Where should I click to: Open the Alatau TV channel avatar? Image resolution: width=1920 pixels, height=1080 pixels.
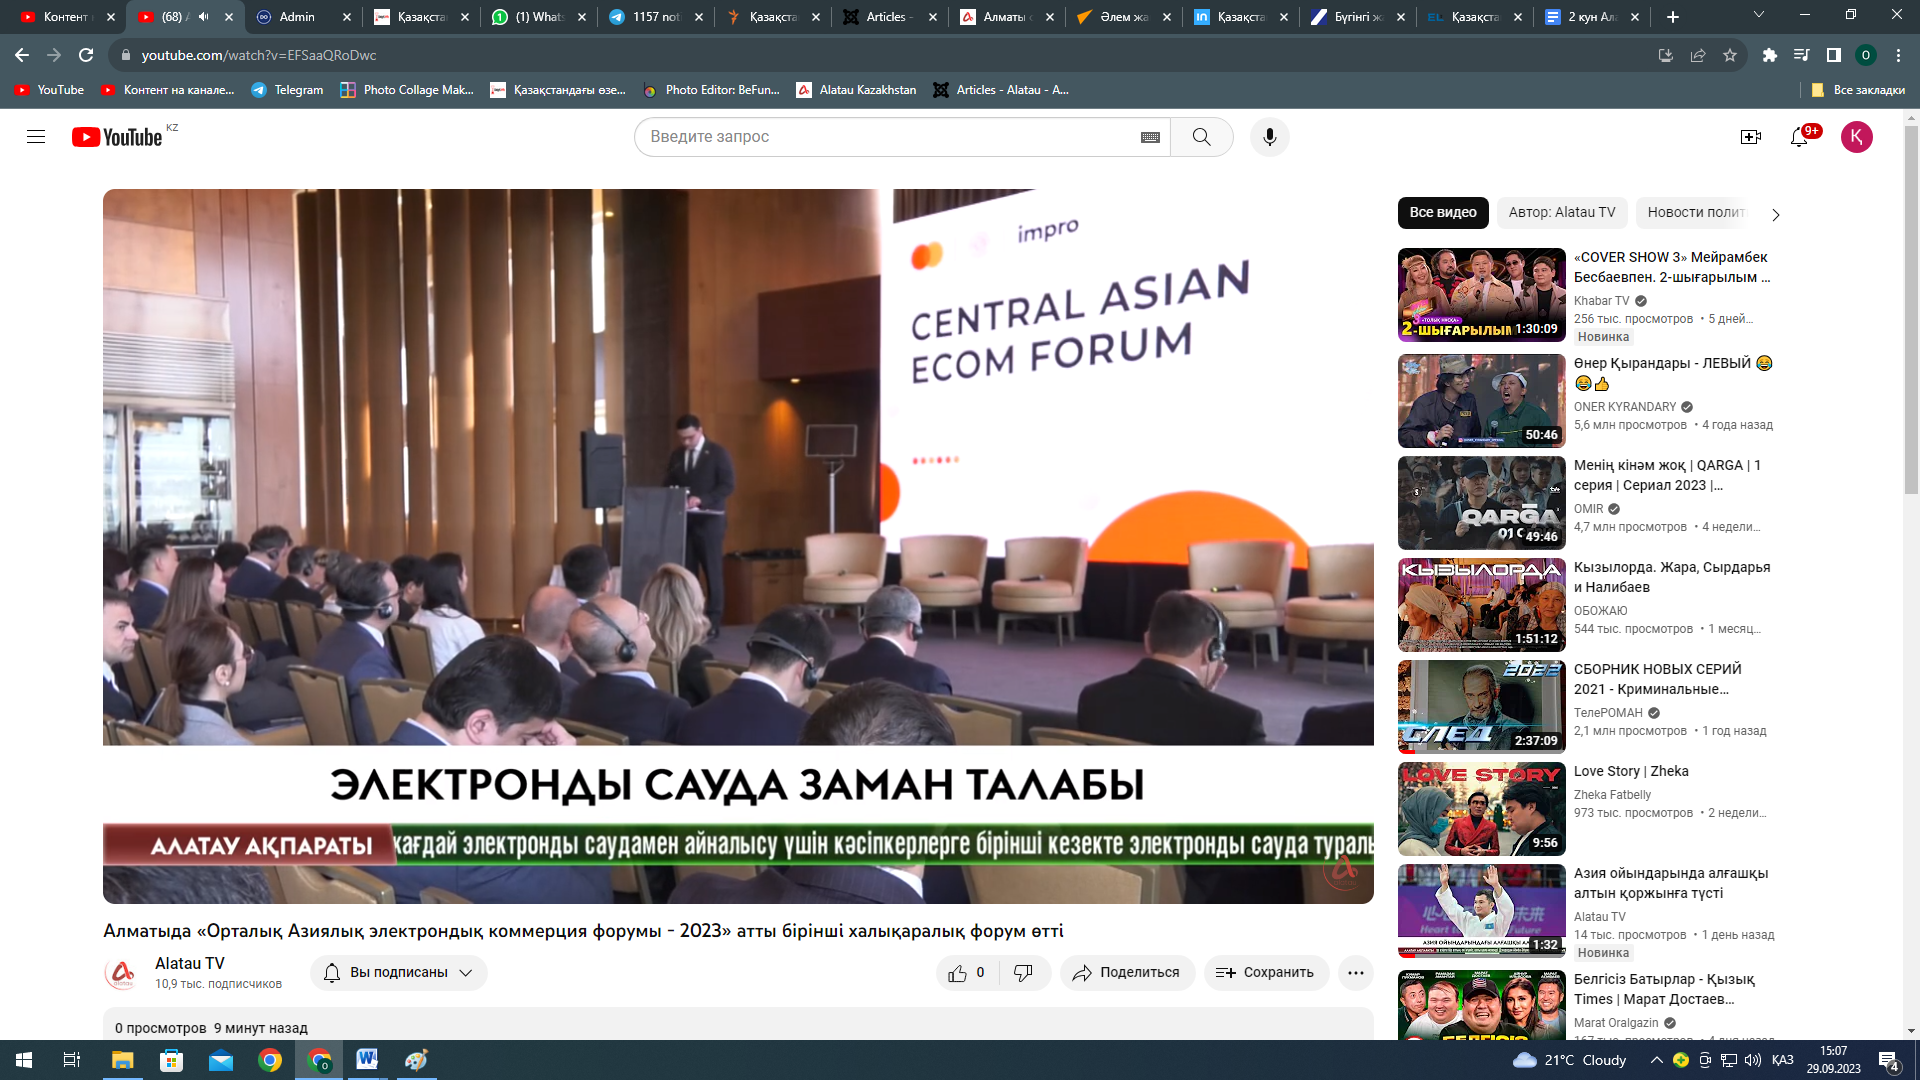pyautogui.click(x=122, y=973)
